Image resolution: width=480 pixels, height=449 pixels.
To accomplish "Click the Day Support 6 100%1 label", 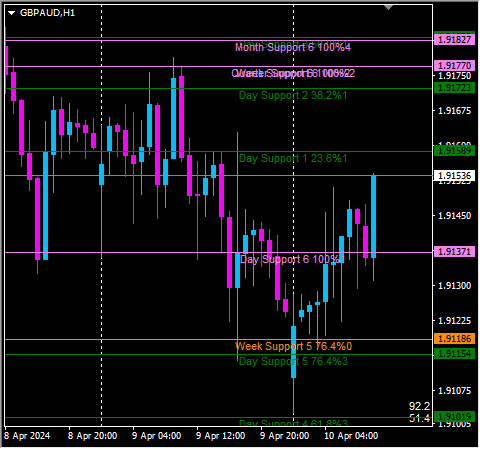I will (292, 259).
